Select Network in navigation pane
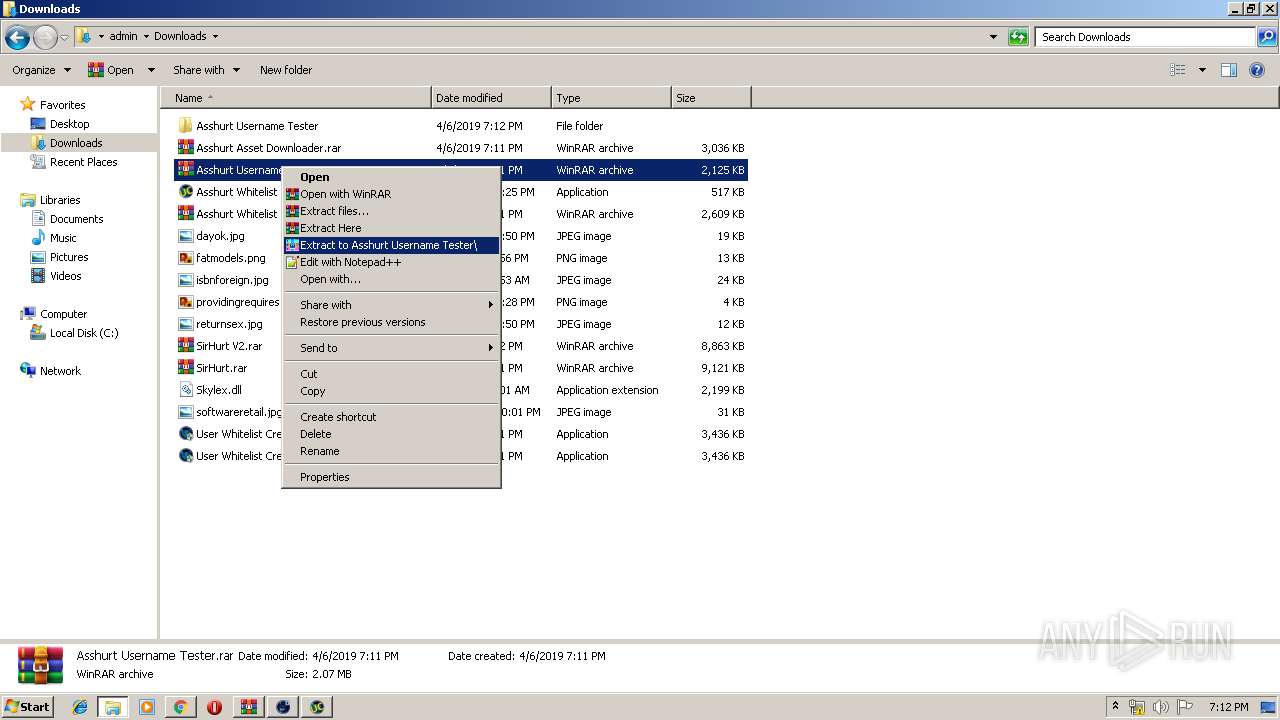The width and height of the screenshot is (1280, 720). [x=60, y=371]
